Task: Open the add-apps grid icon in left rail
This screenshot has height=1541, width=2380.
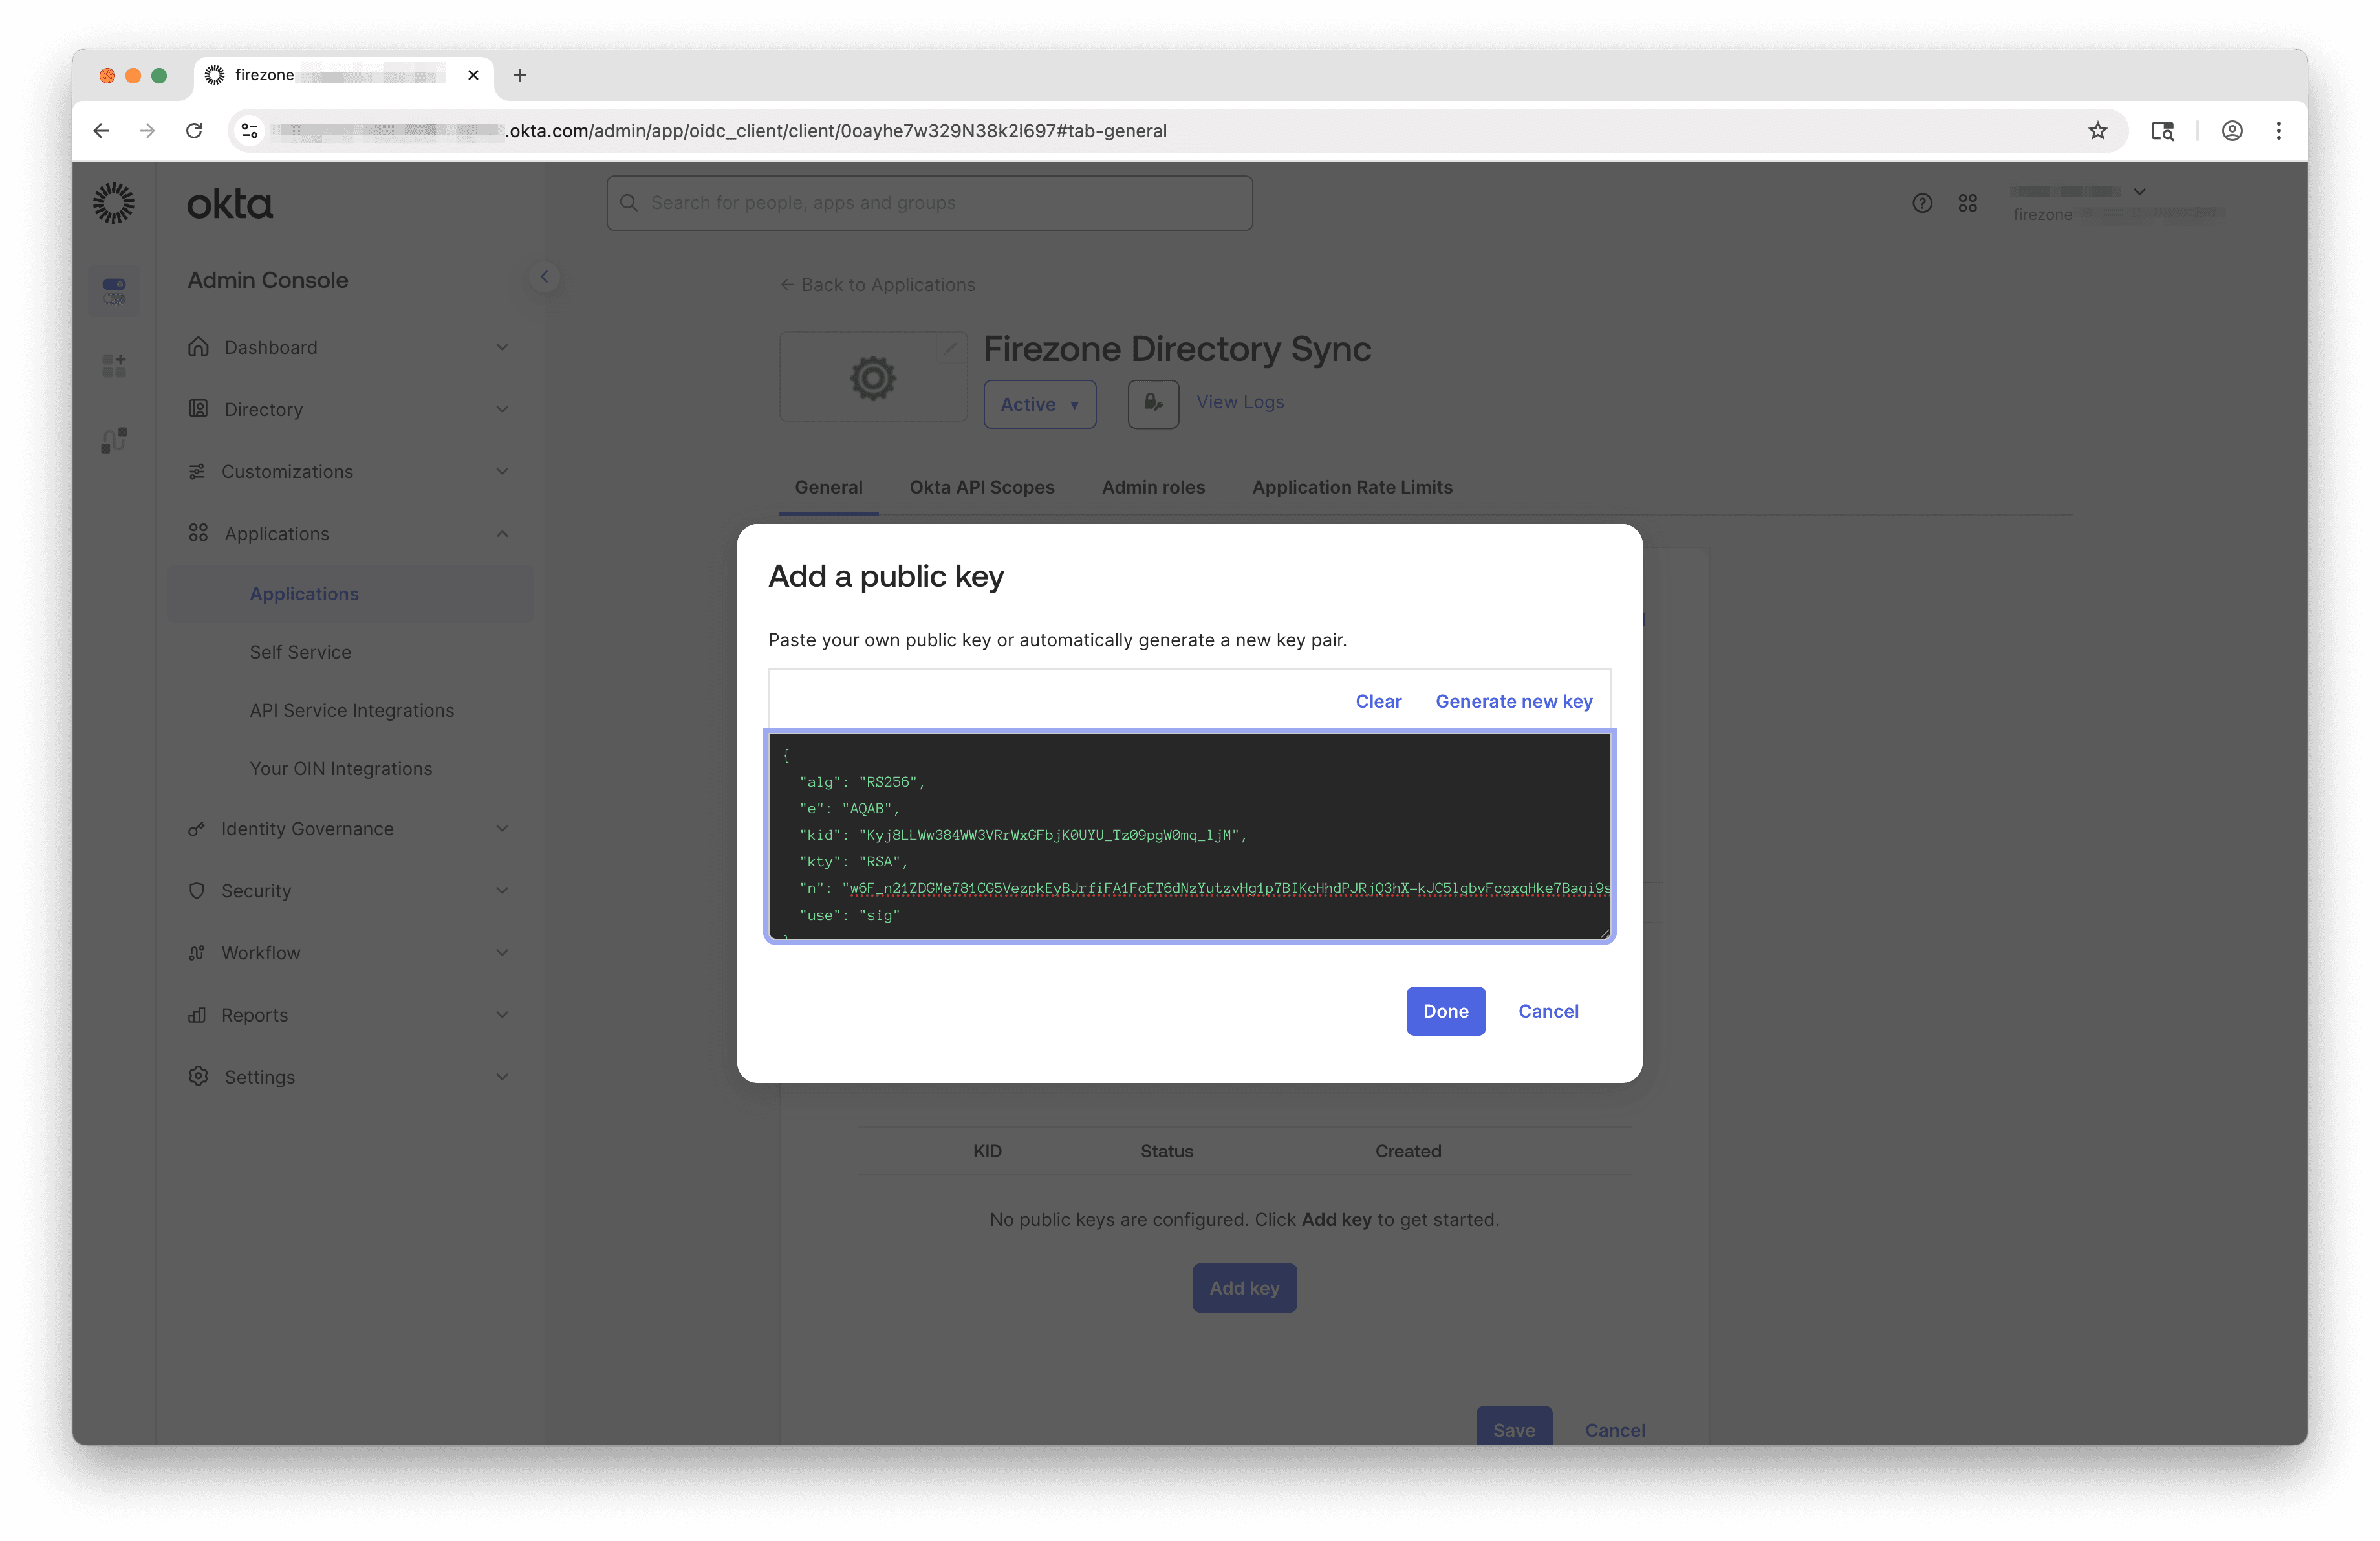Action: point(113,365)
